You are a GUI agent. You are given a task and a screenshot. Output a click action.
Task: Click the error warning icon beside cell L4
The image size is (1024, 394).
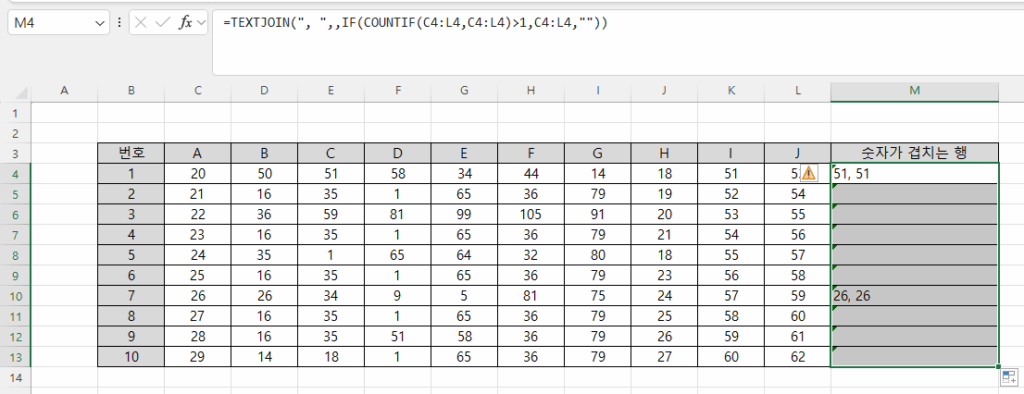[x=808, y=173]
